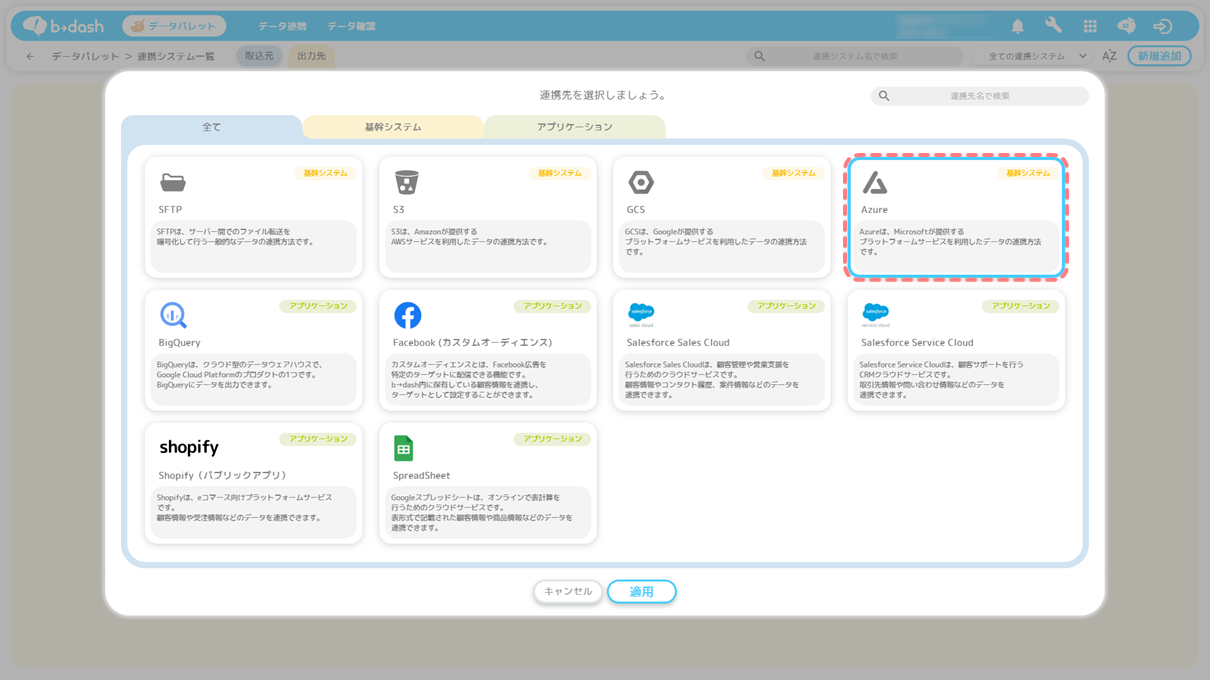Click the S3 card description
This screenshot has width=1210, height=680.
click(488, 246)
